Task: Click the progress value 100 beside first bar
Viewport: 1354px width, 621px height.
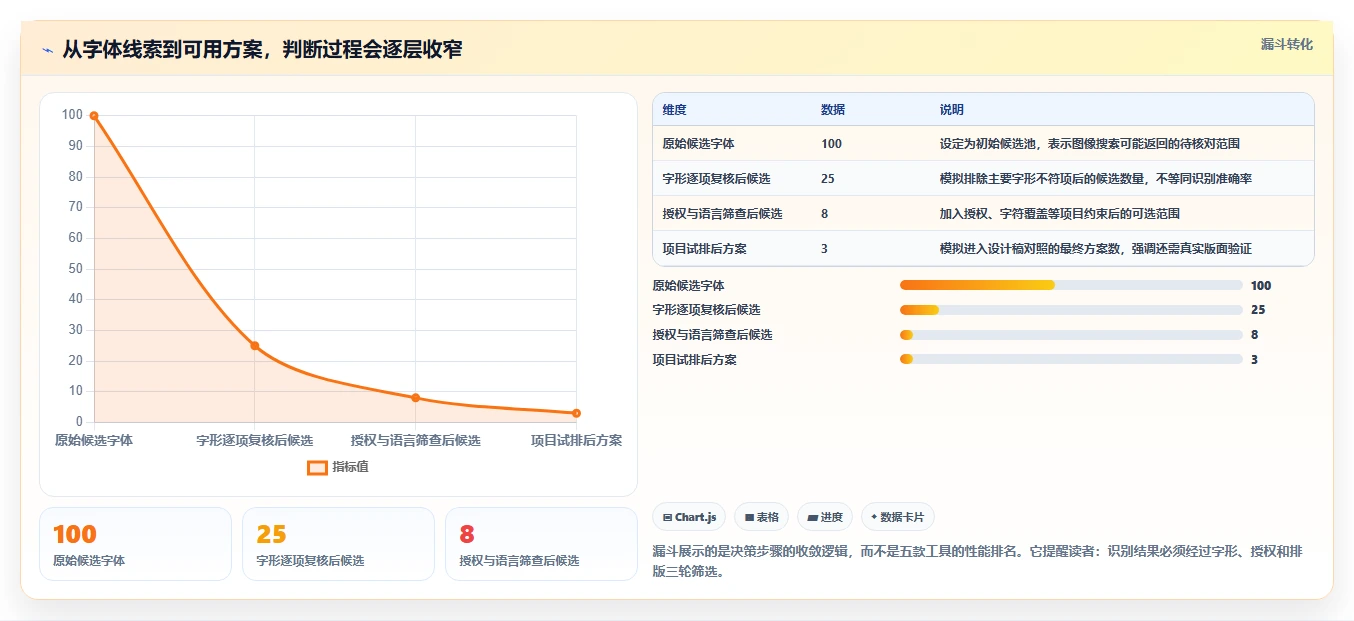Action: pos(1261,285)
